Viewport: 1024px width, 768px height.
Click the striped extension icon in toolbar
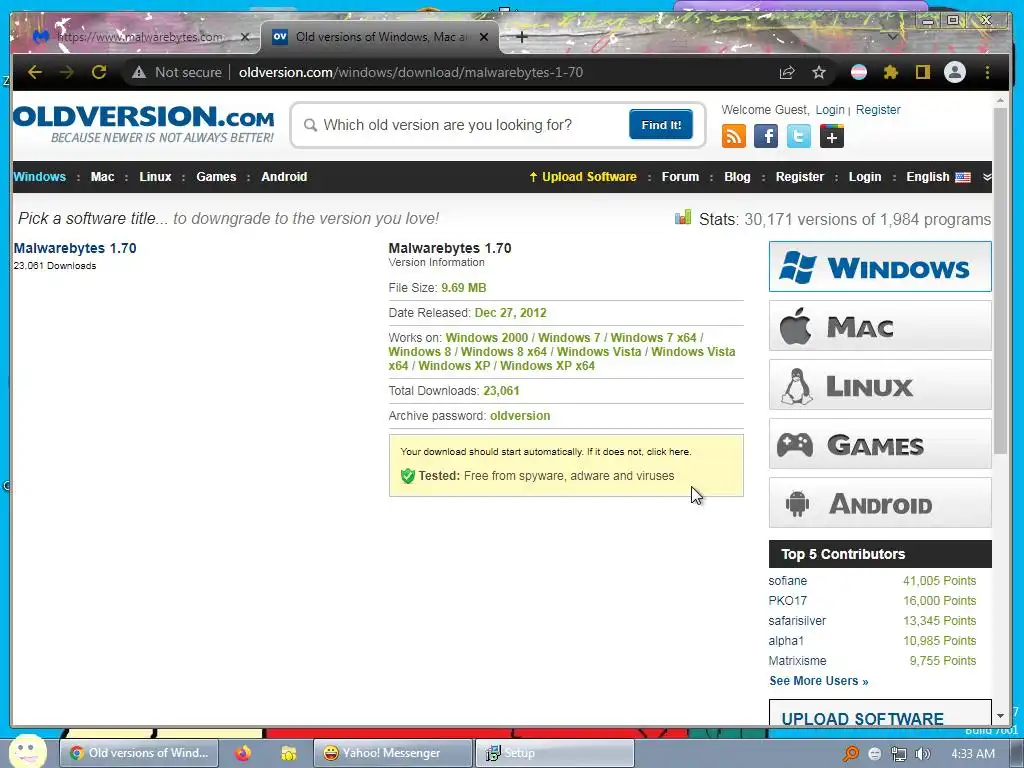pos(859,72)
